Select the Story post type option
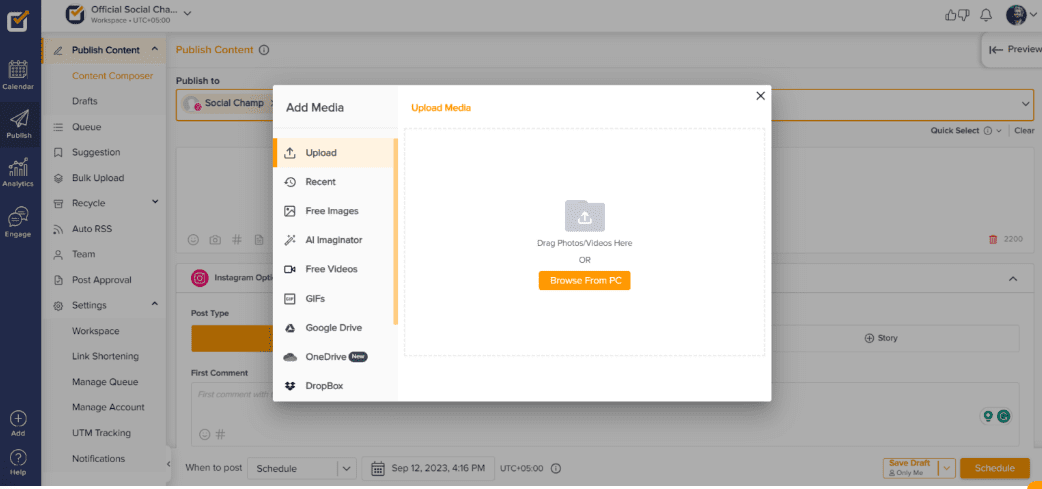 (881, 338)
